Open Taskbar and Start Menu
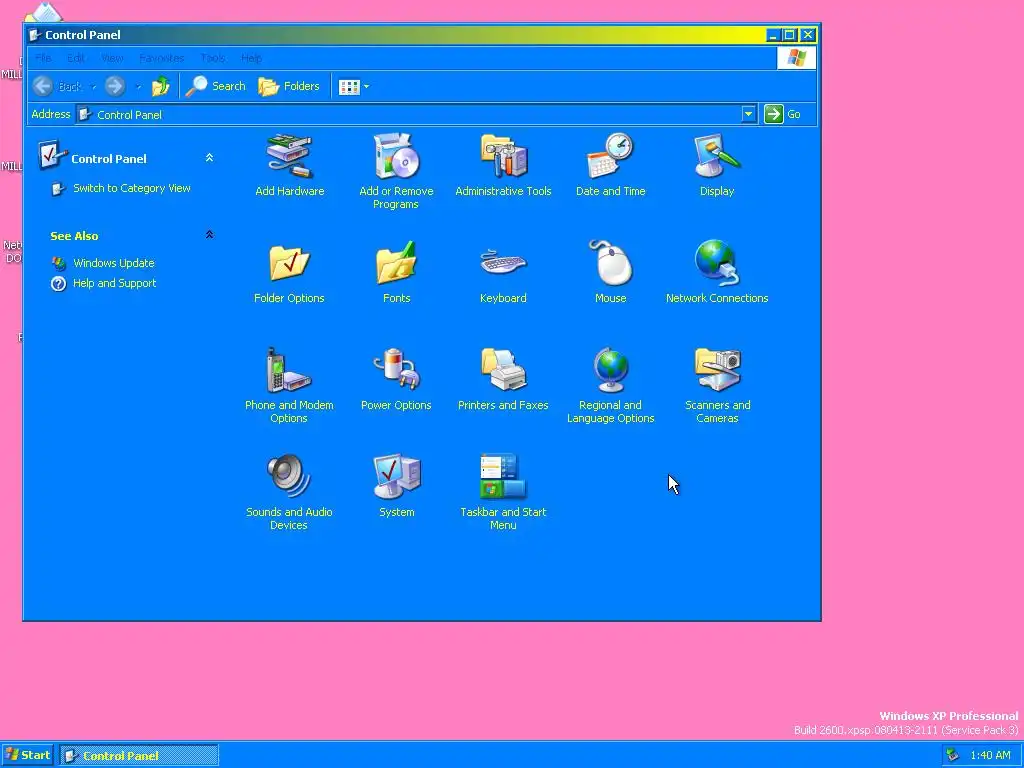Viewport: 1024px width, 768px height. 503,492
